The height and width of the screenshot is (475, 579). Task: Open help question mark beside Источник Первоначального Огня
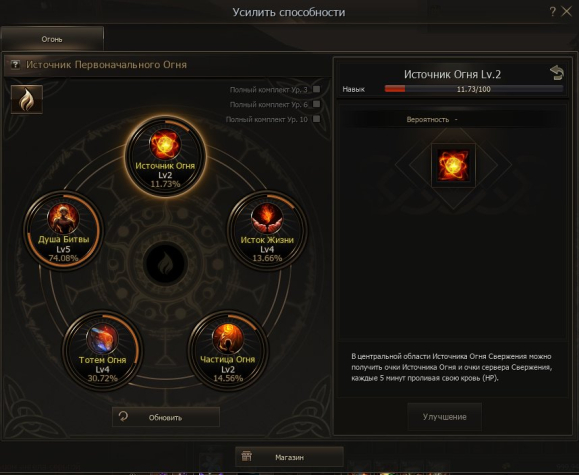pyautogui.click(x=15, y=65)
